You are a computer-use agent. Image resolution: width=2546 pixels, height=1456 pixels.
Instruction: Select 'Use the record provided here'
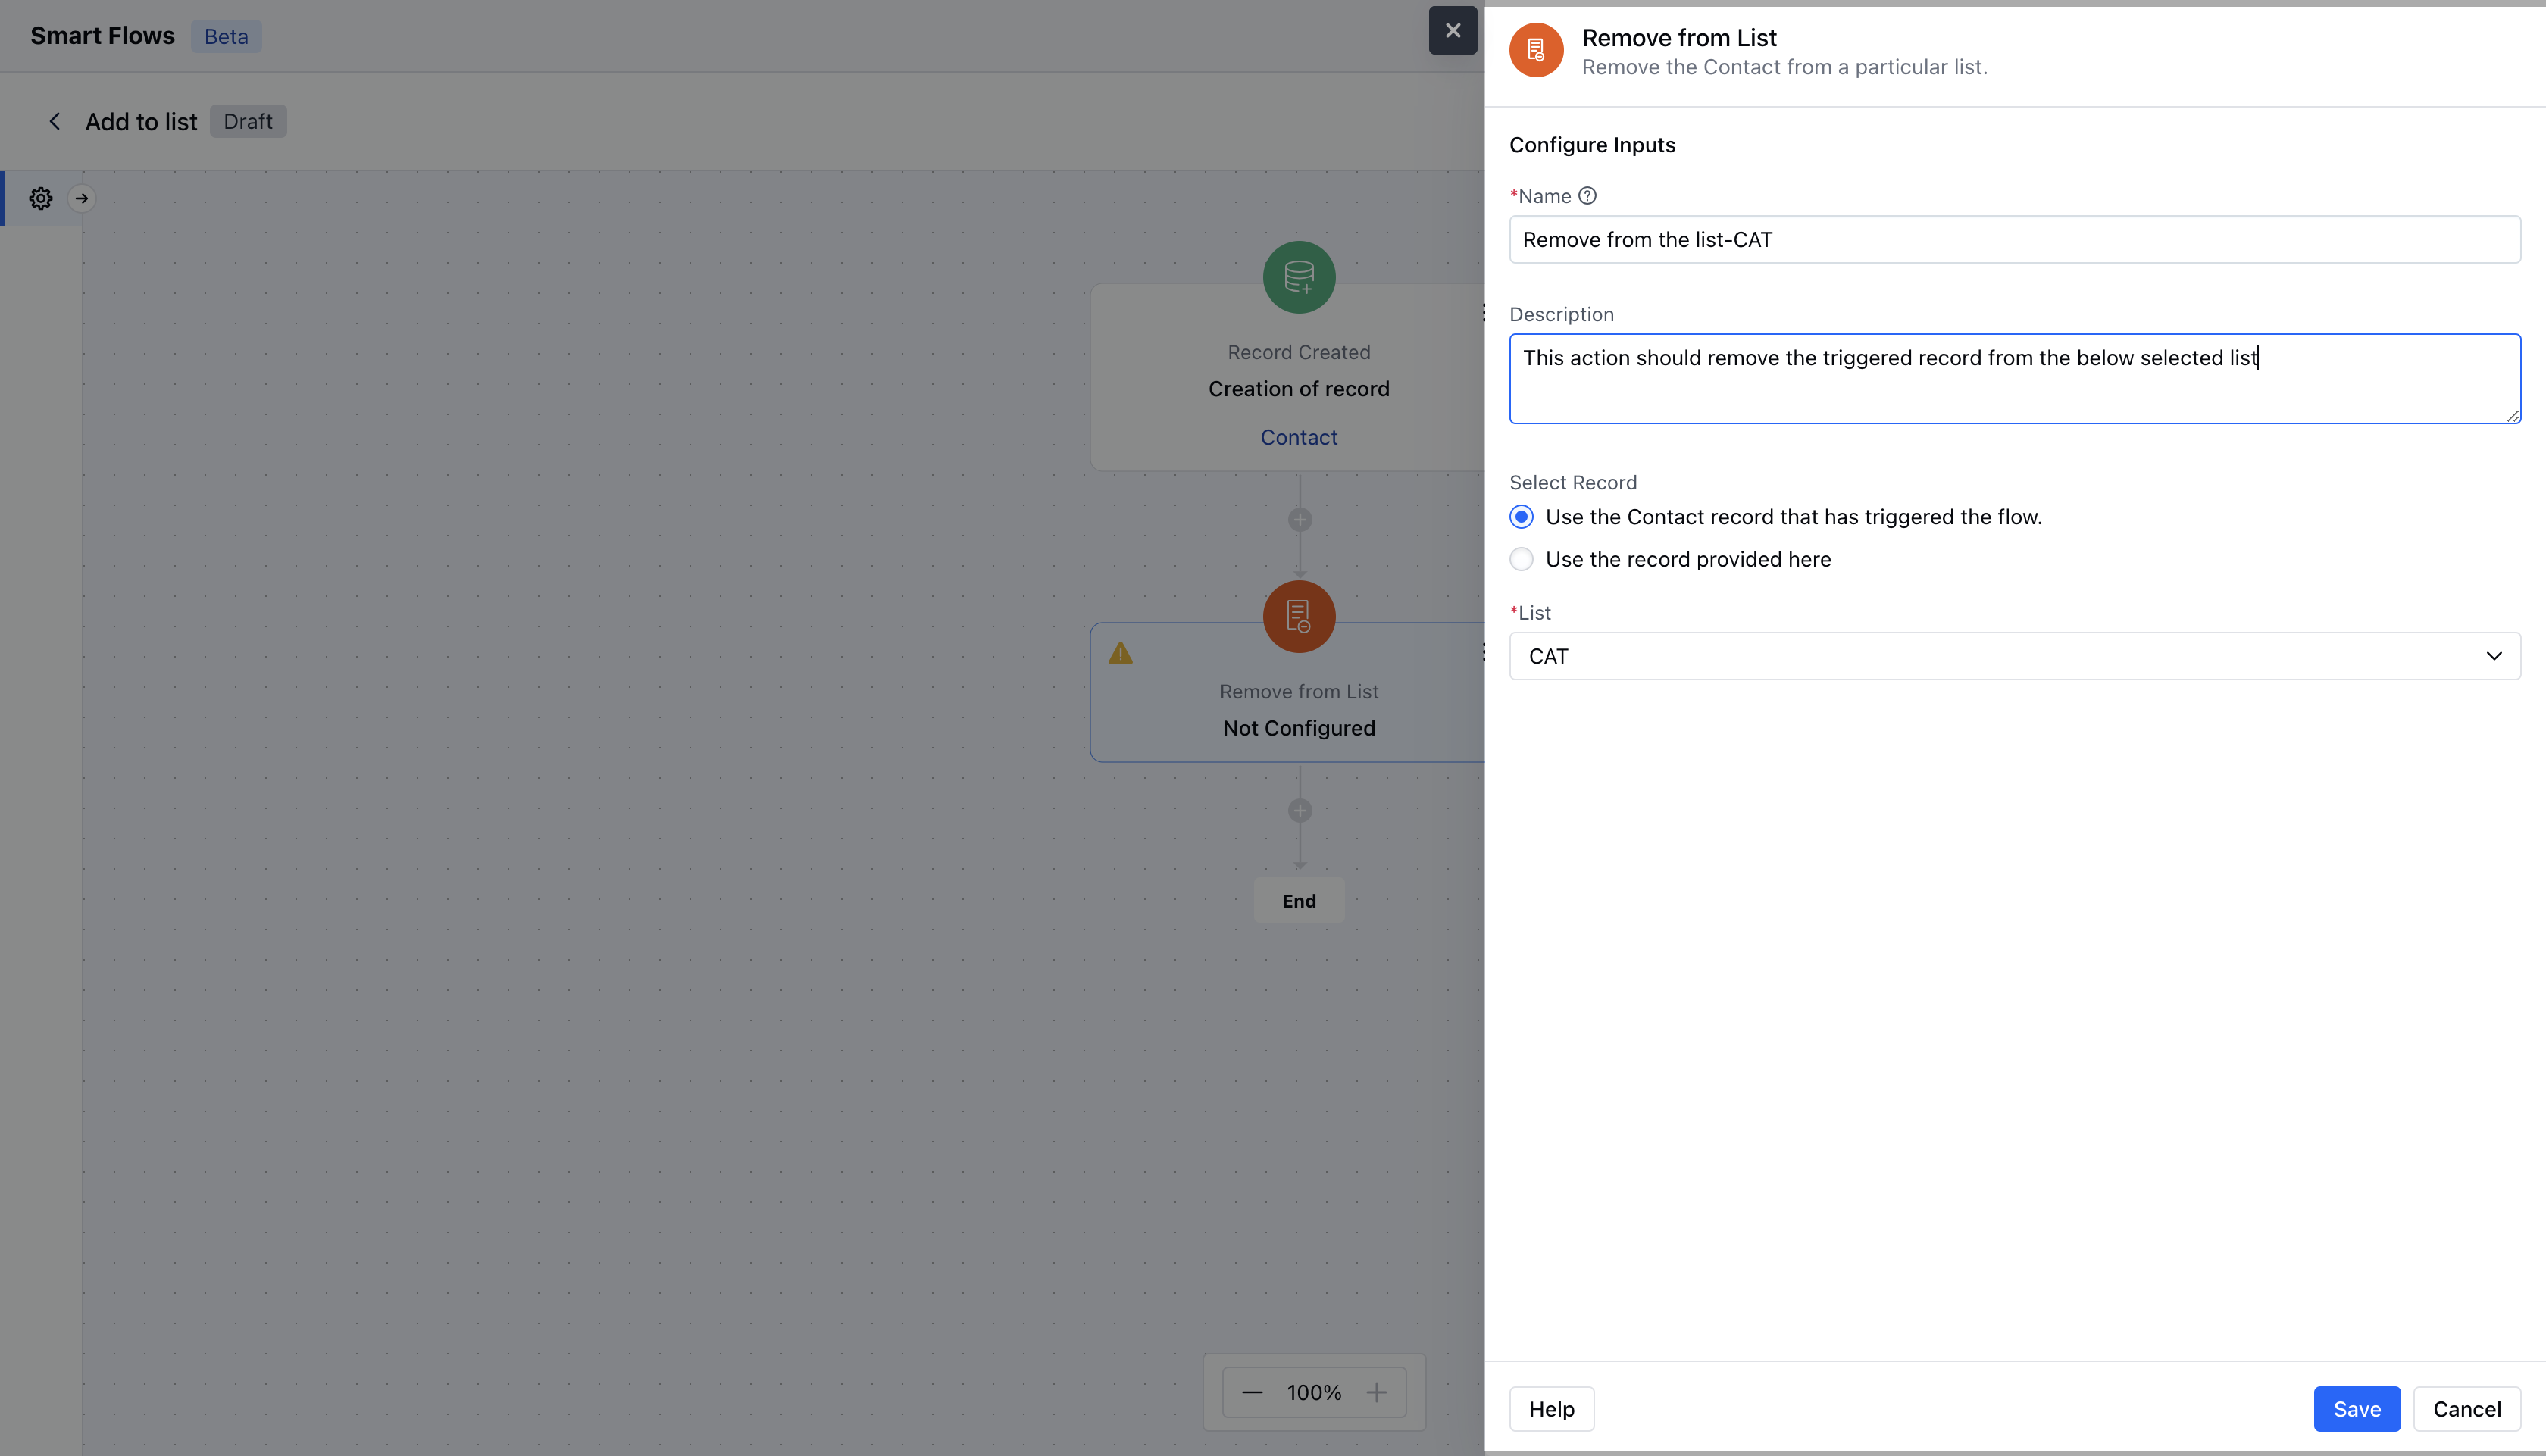(1521, 559)
